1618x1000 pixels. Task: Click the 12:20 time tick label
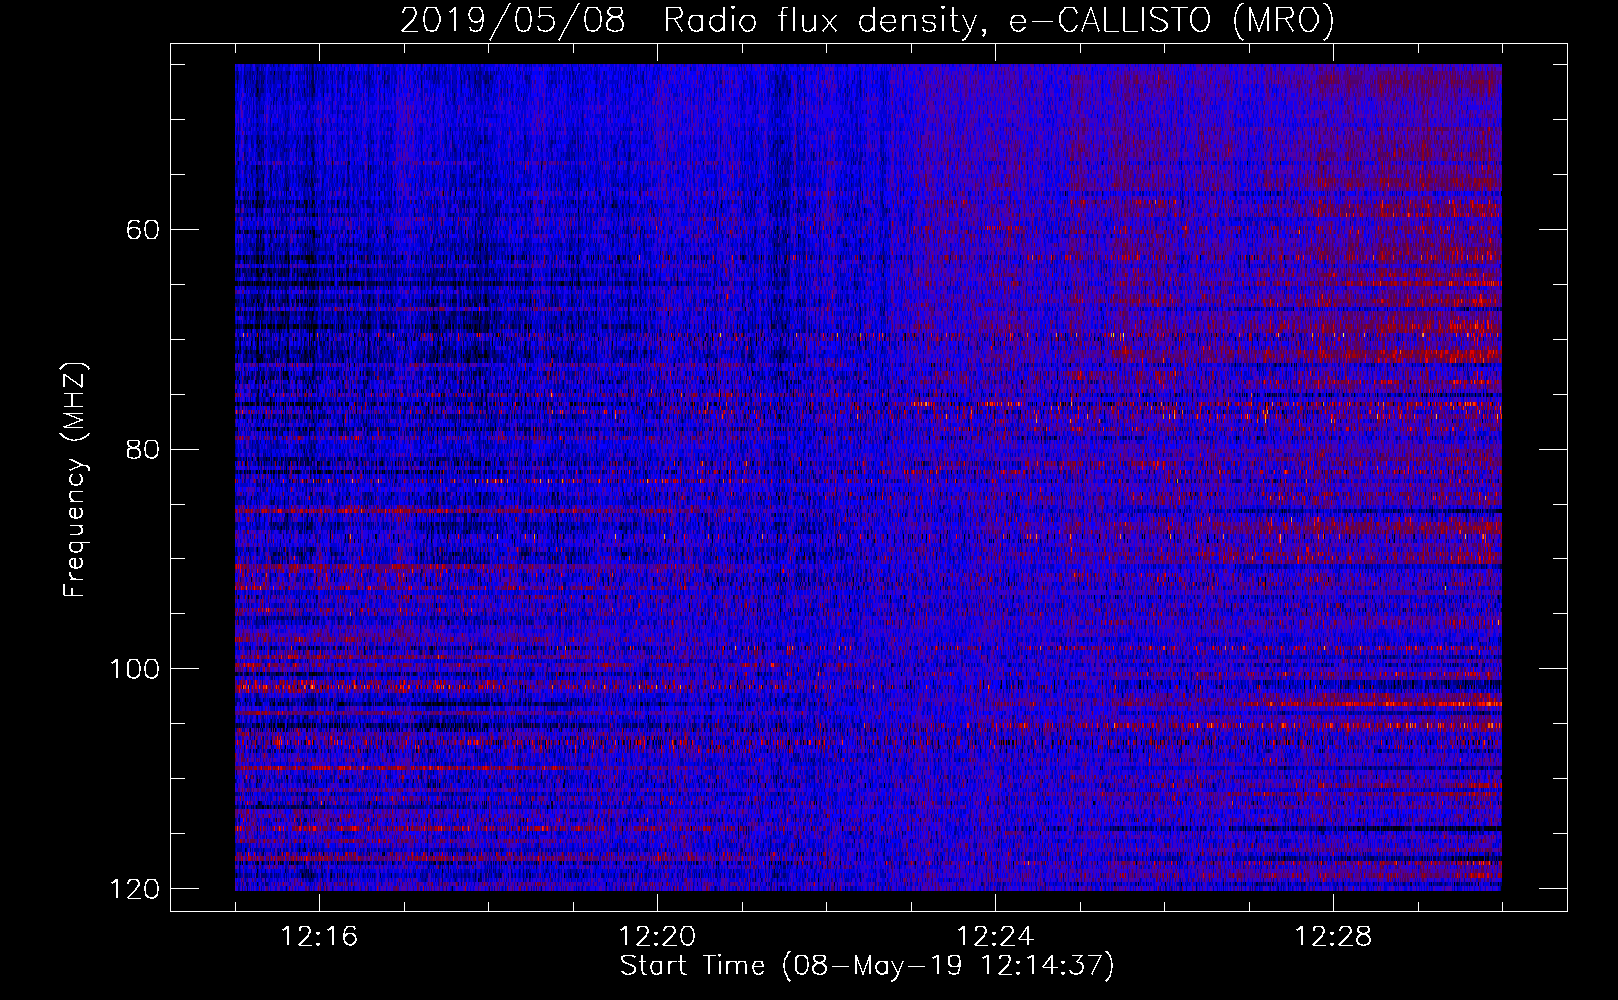tap(657, 937)
